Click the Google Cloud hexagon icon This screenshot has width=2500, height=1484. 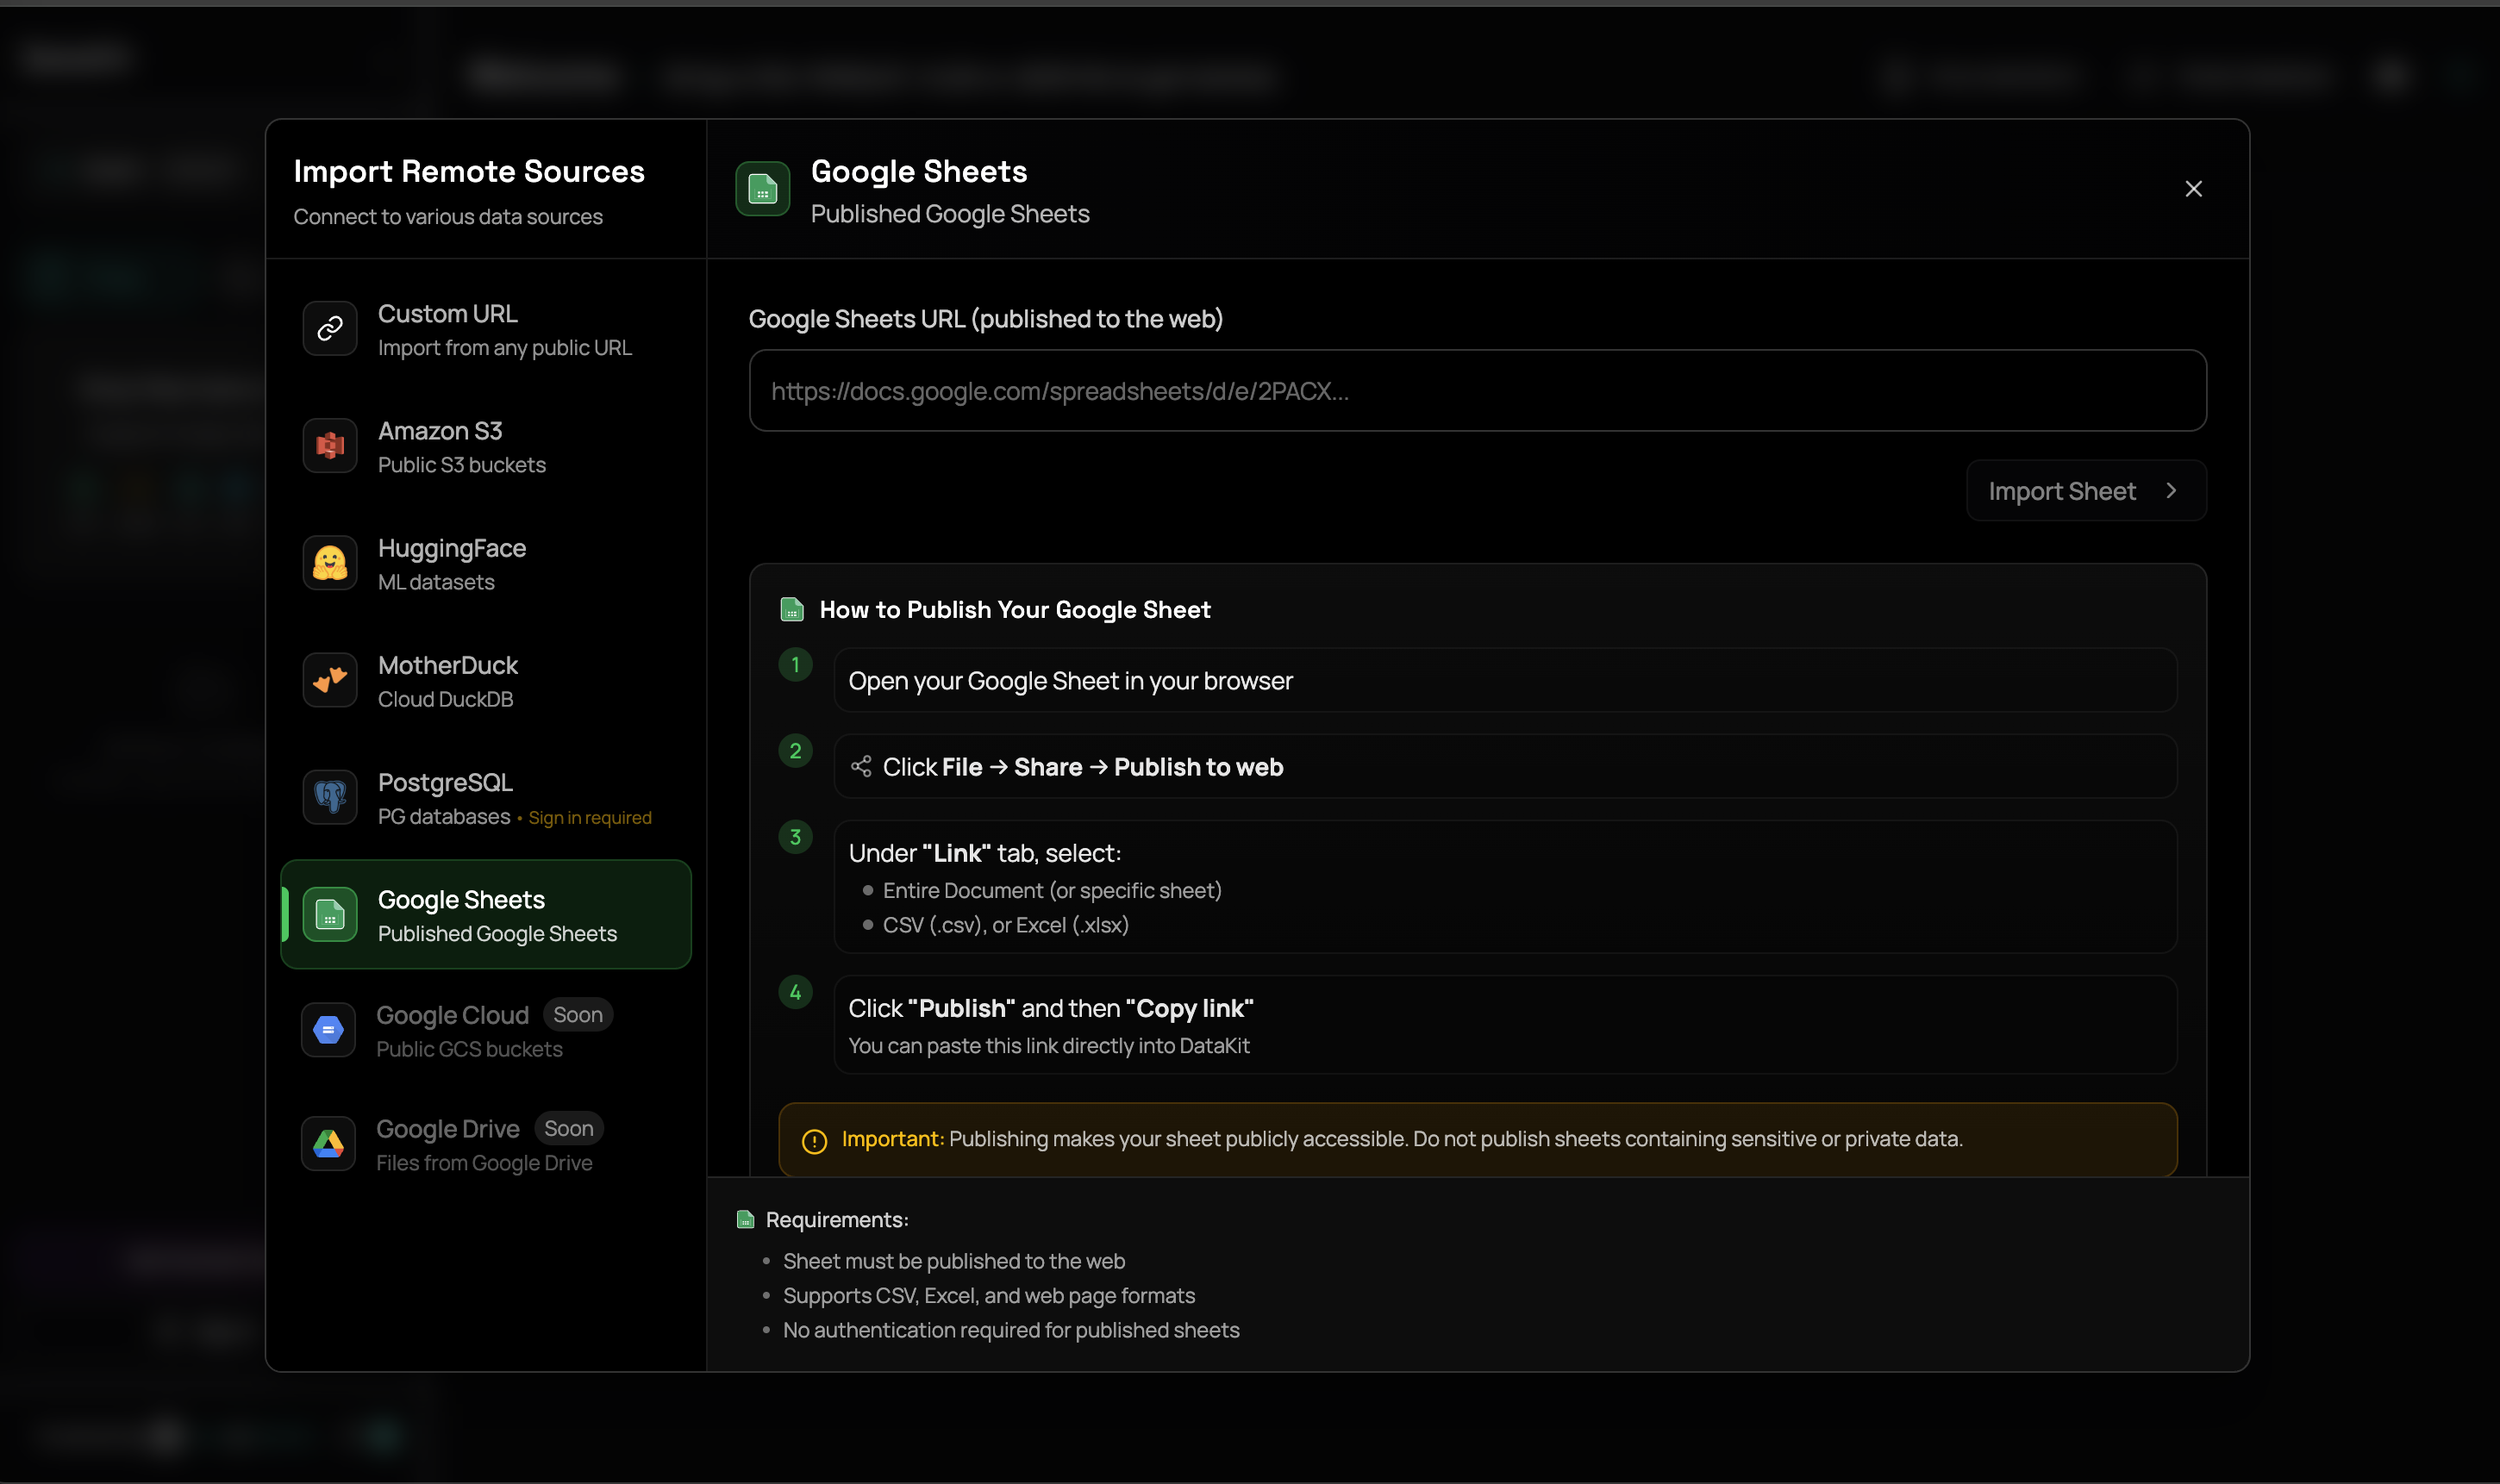pos(328,1030)
